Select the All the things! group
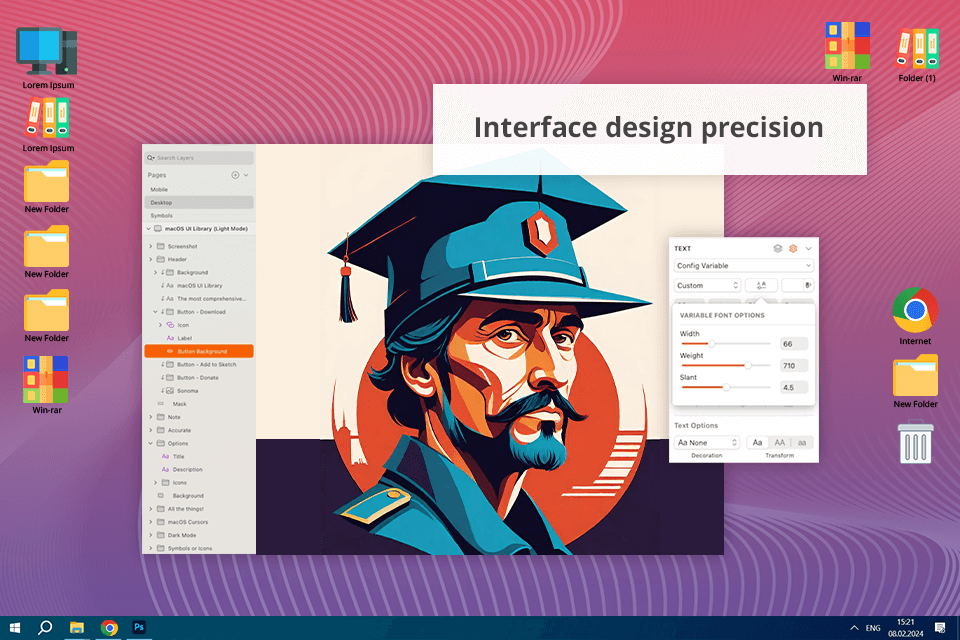This screenshot has width=960, height=640. tap(199, 509)
